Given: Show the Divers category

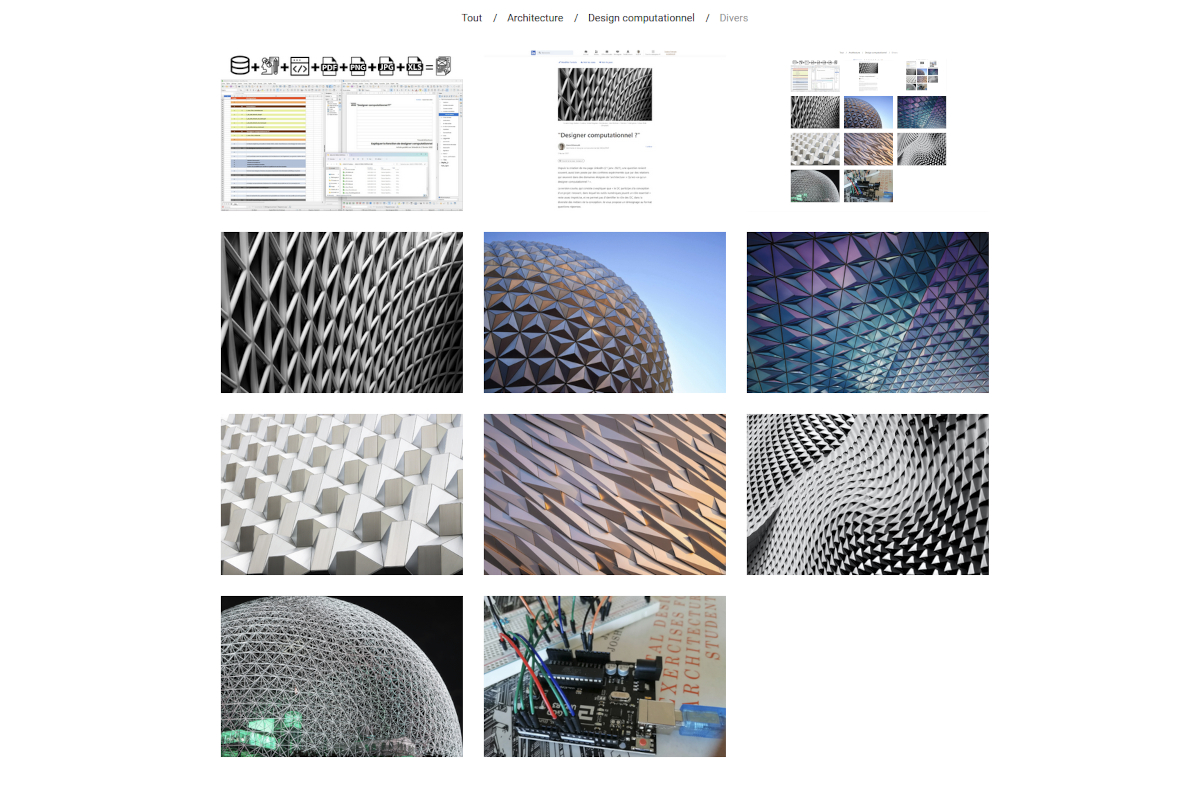Looking at the screenshot, I should pos(733,18).
